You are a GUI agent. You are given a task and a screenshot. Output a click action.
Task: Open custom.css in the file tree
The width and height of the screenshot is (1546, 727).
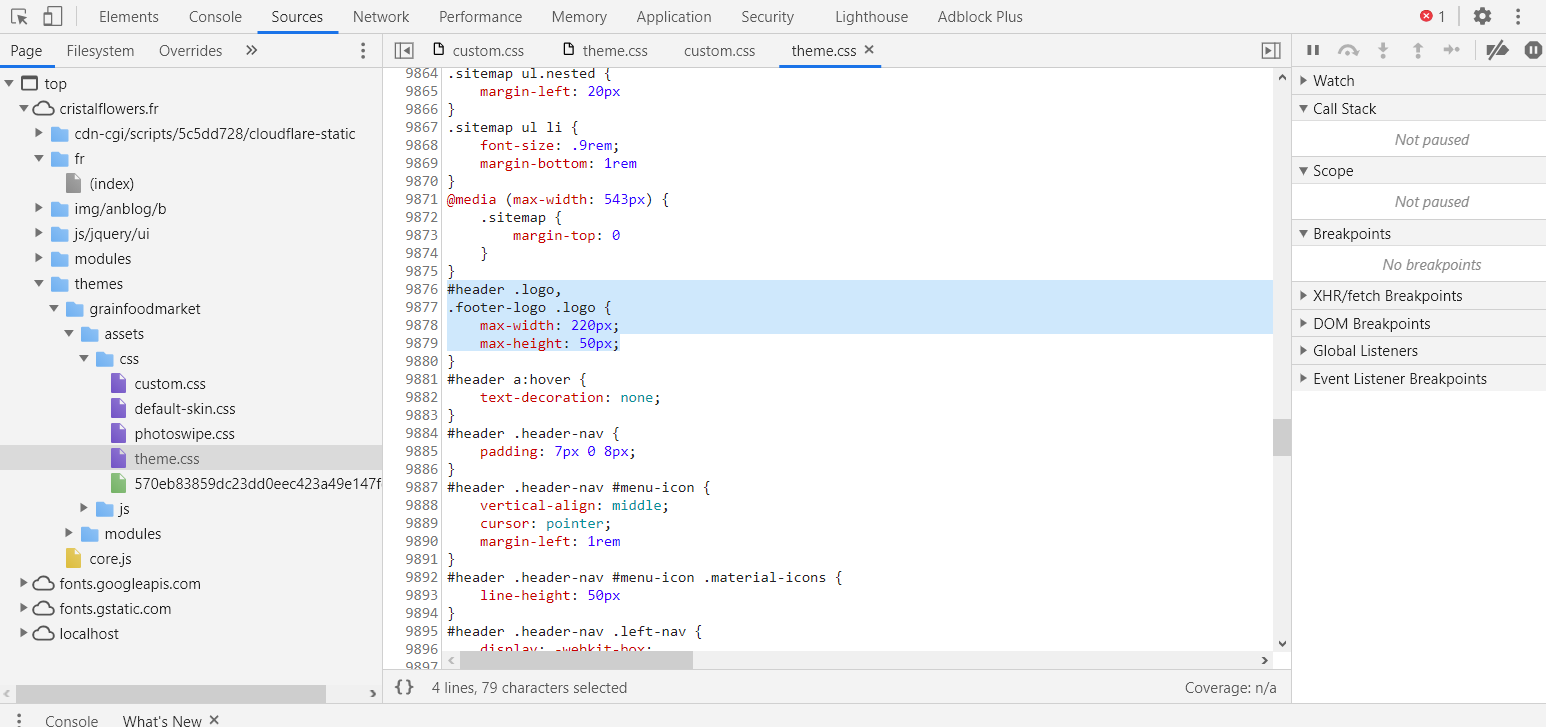[x=170, y=384]
